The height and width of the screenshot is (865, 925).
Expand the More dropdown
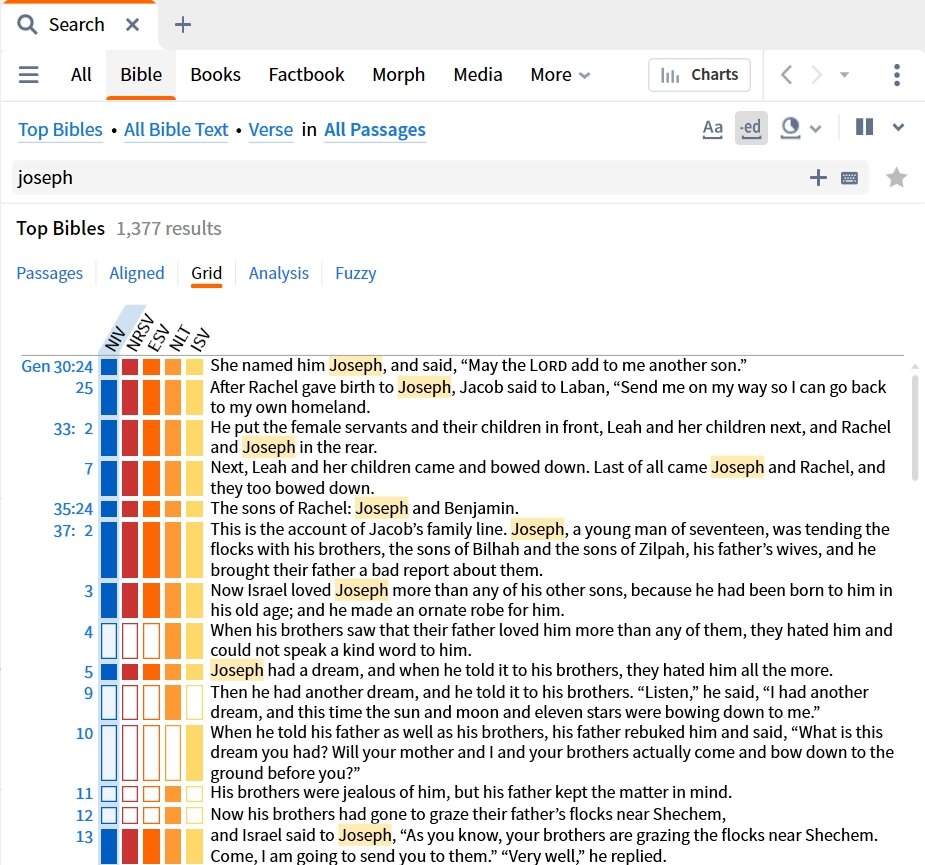tap(560, 75)
